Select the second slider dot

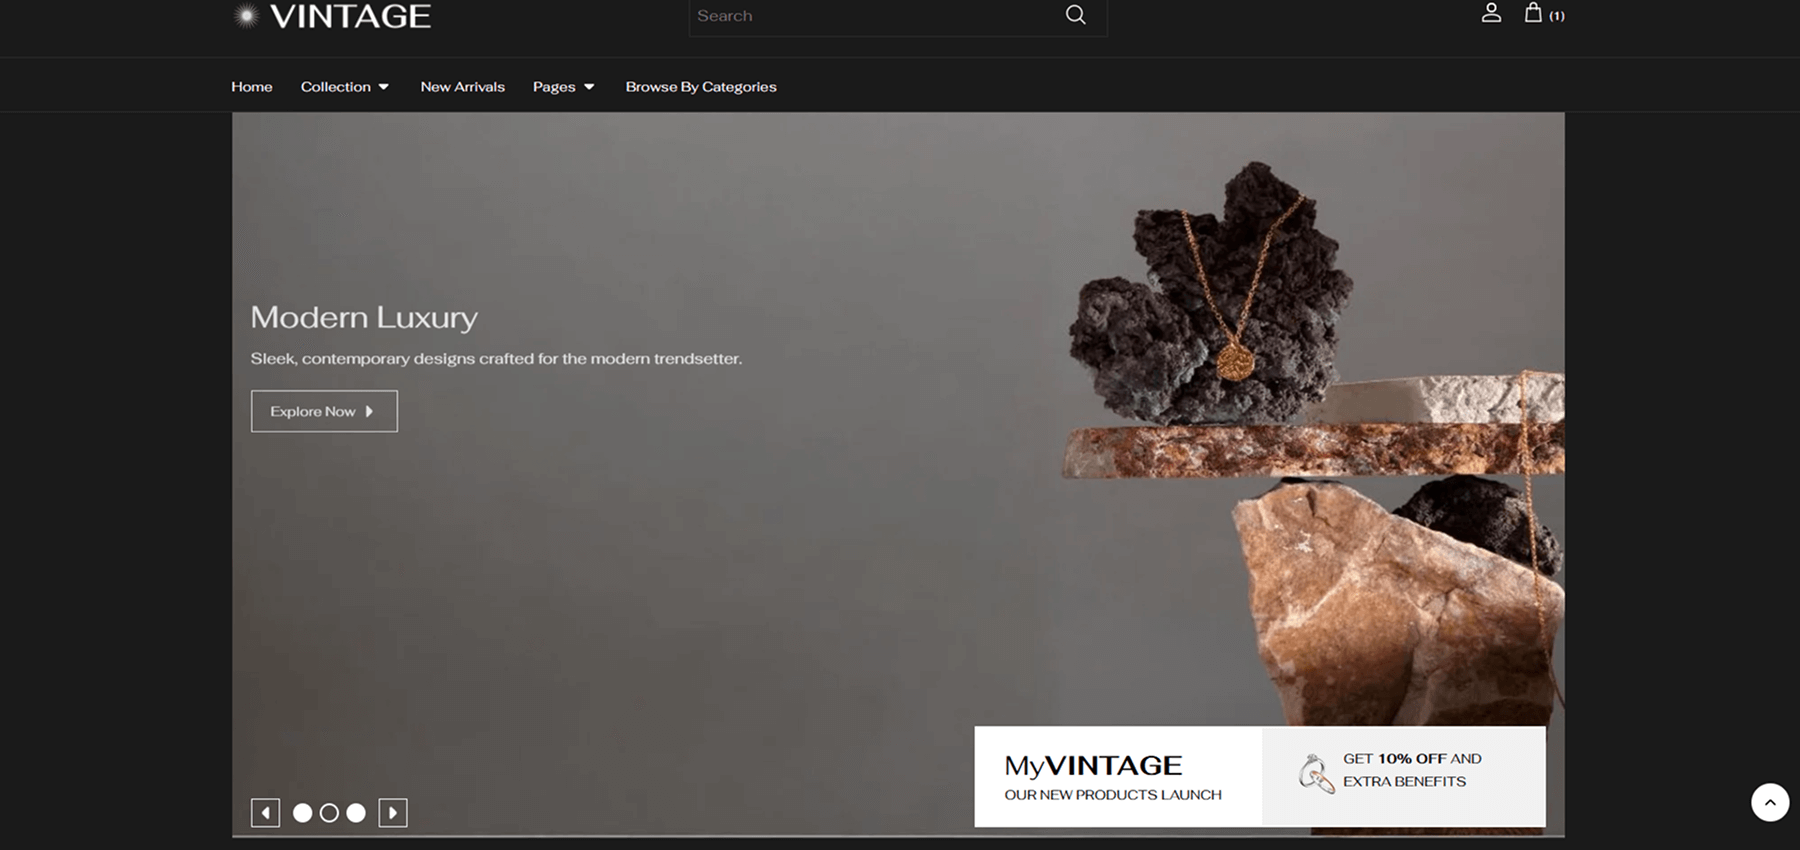329,813
